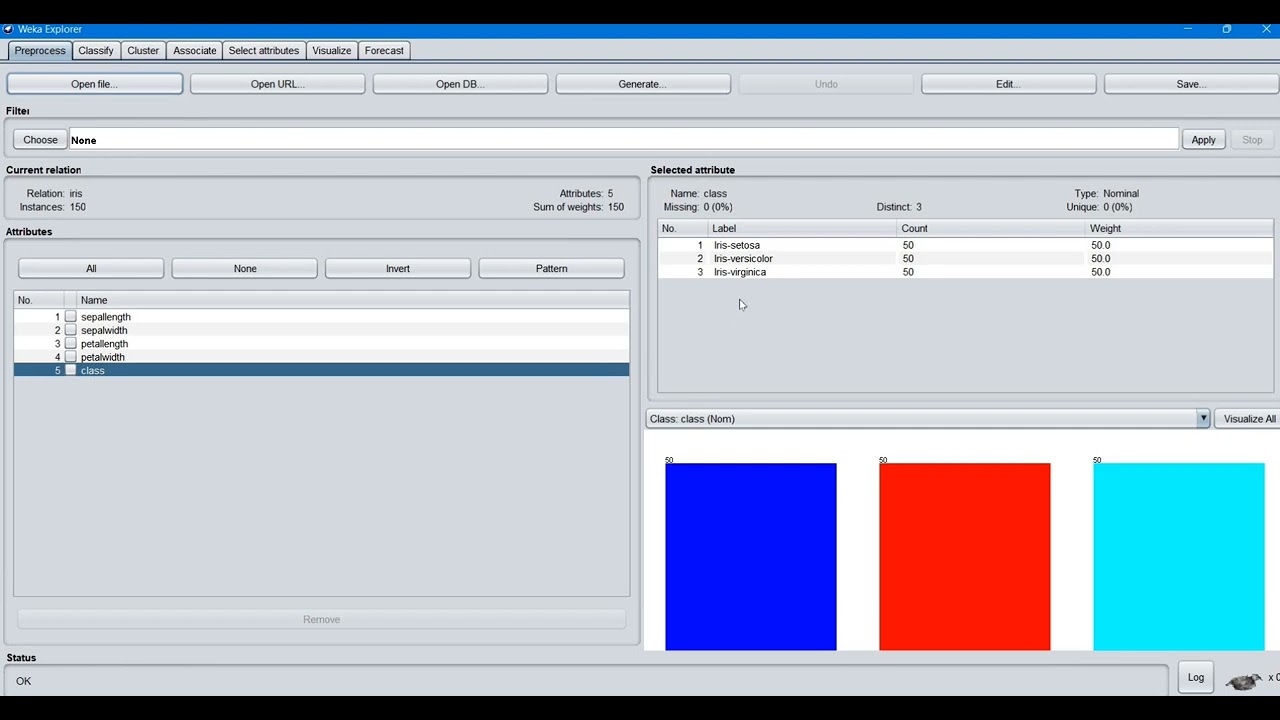Click the None attributes button
The height and width of the screenshot is (720, 1280).
click(x=245, y=269)
